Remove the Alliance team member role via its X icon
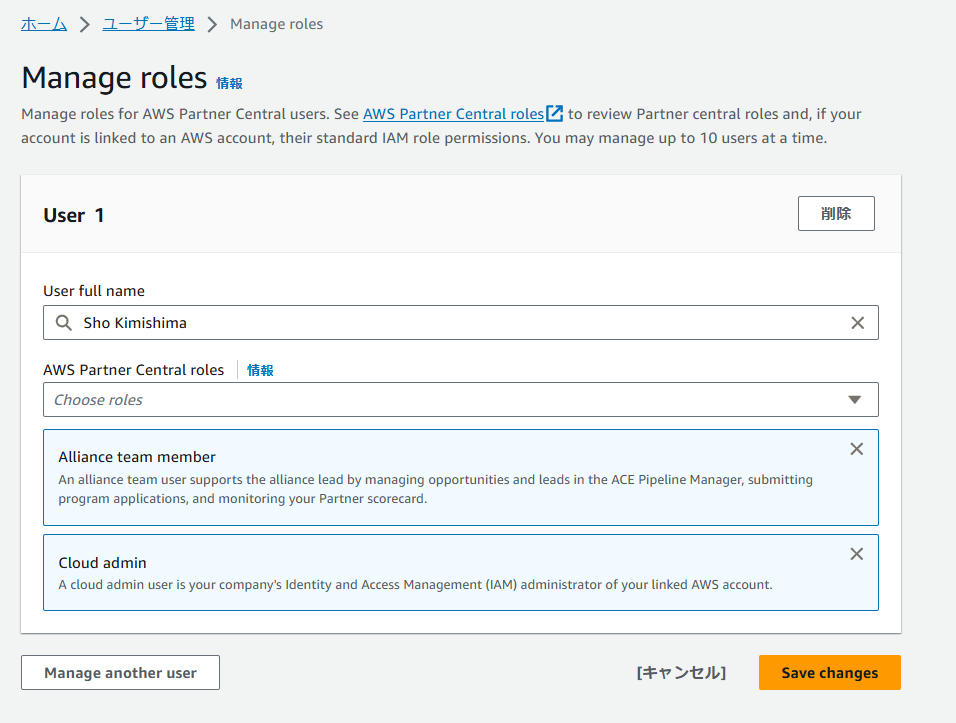This screenshot has width=956, height=723. [x=857, y=449]
